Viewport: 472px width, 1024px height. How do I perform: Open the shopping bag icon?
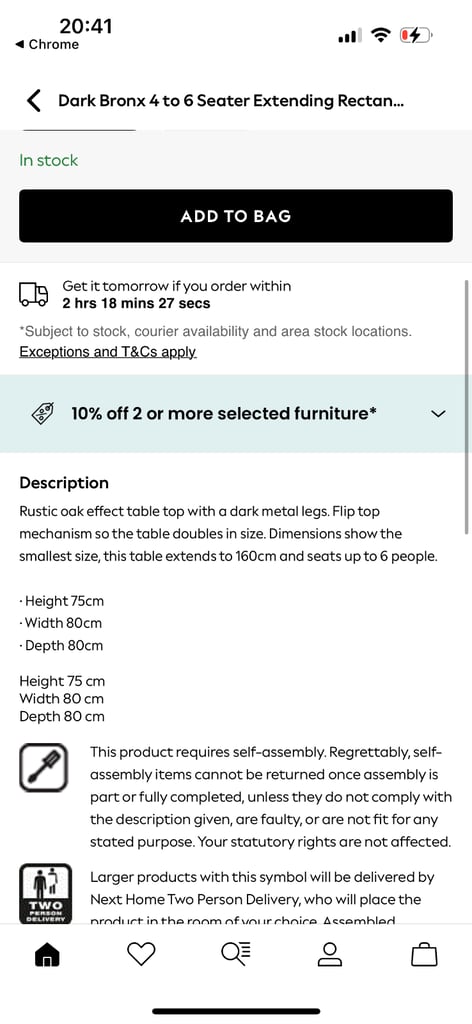tap(424, 954)
